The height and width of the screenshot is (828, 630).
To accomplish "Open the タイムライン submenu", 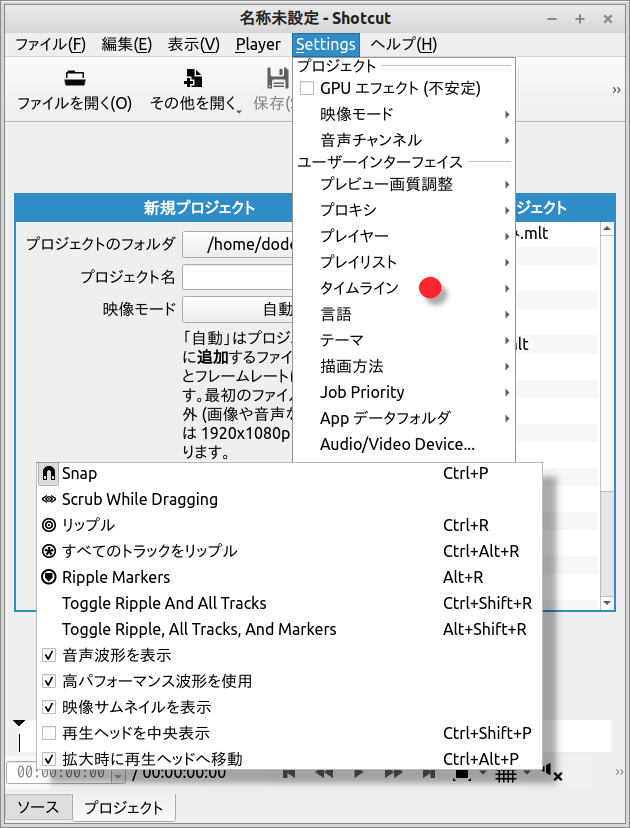I will tap(404, 288).
